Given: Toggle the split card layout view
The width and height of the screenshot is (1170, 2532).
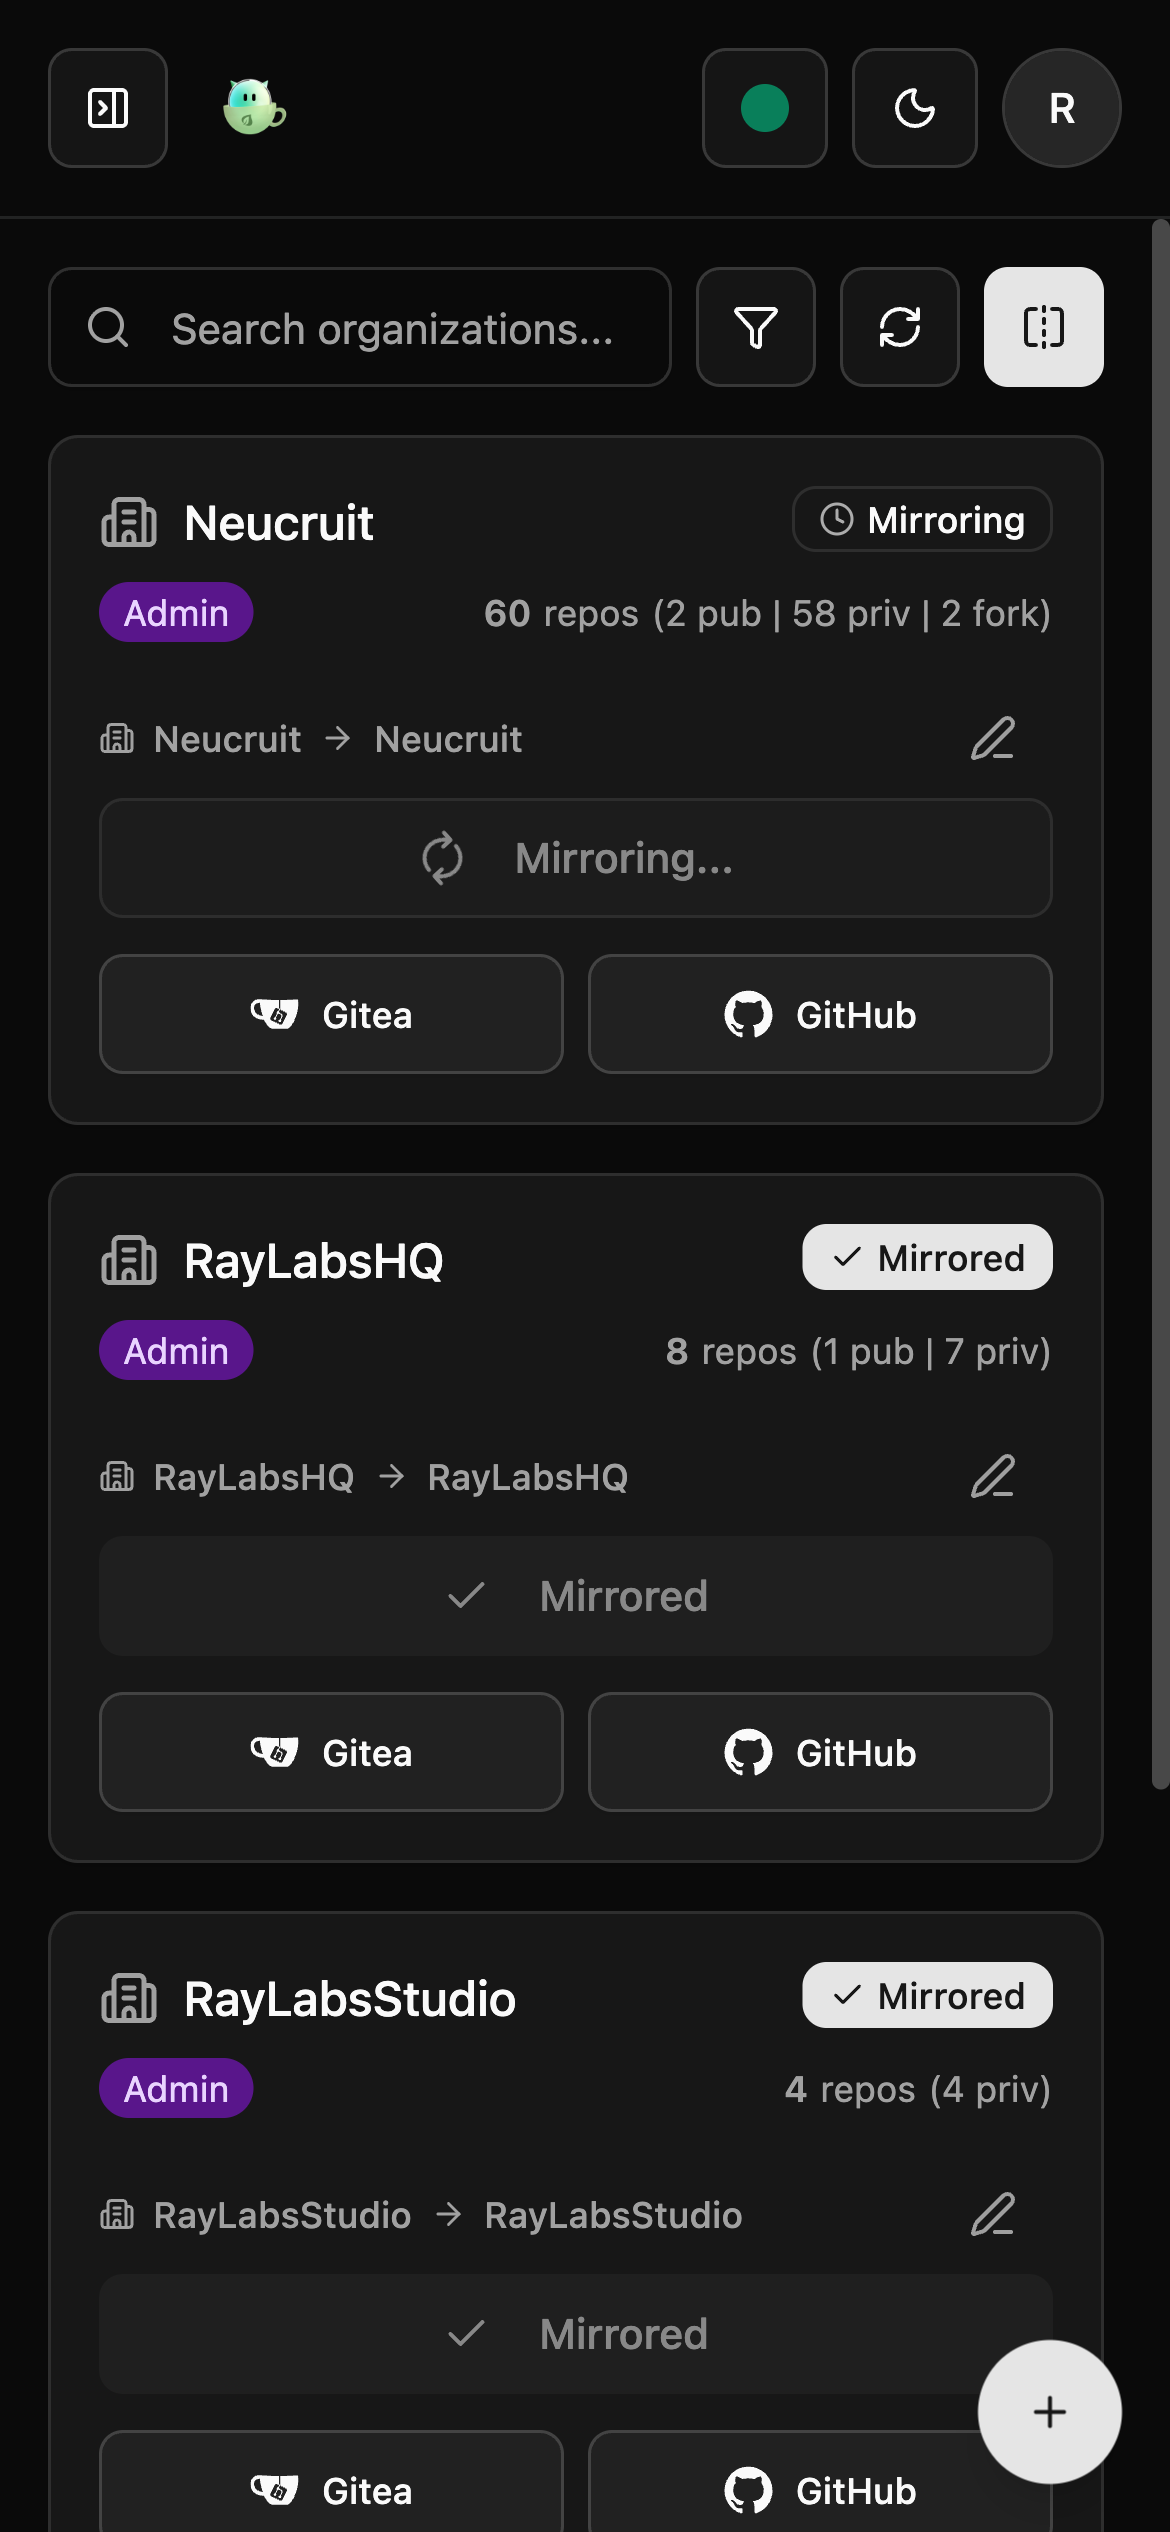Looking at the screenshot, I should [1044, 328].
